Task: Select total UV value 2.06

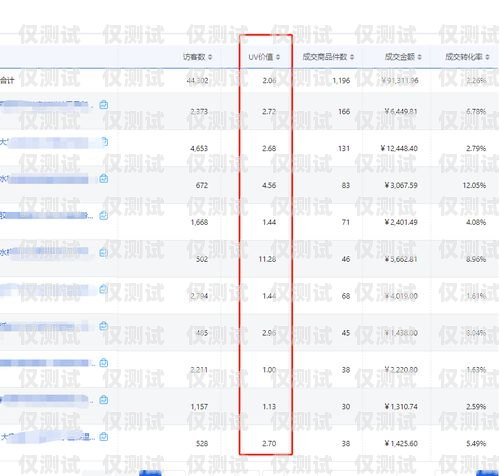Action: point(269,81)
